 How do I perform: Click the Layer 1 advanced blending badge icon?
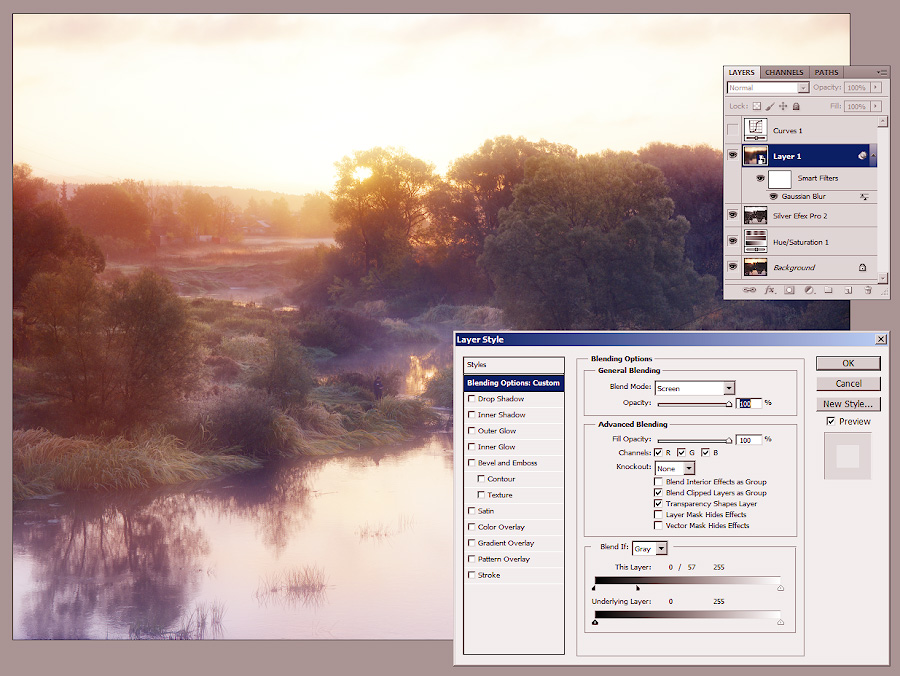point(862,156)
